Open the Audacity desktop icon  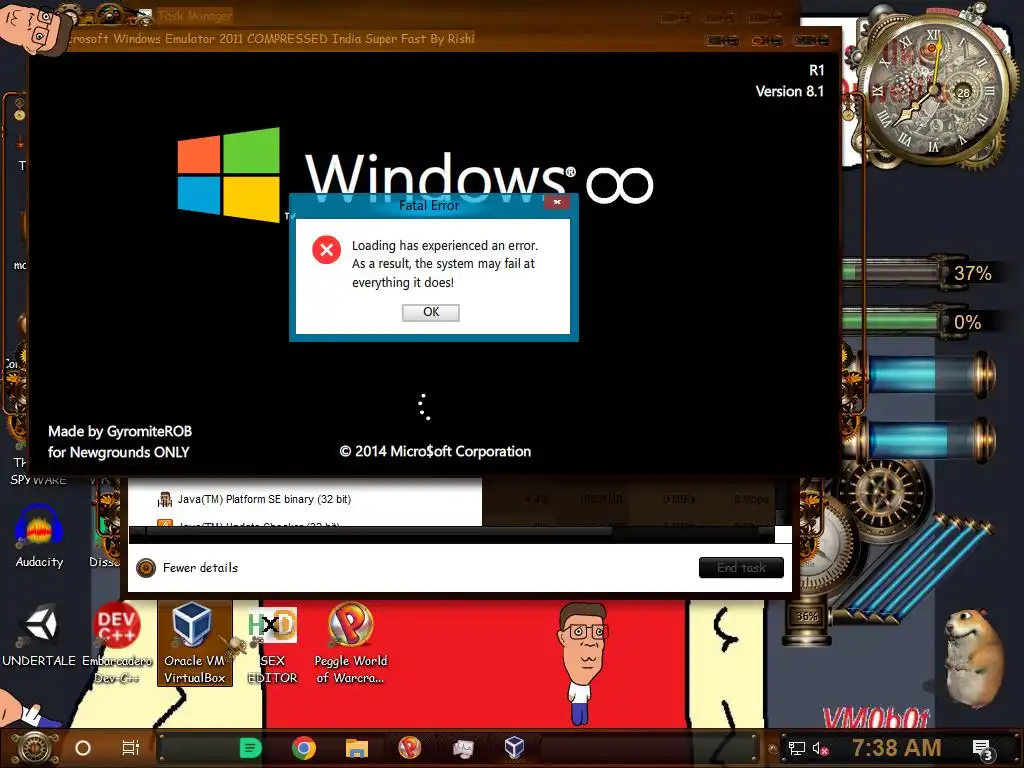39,537
